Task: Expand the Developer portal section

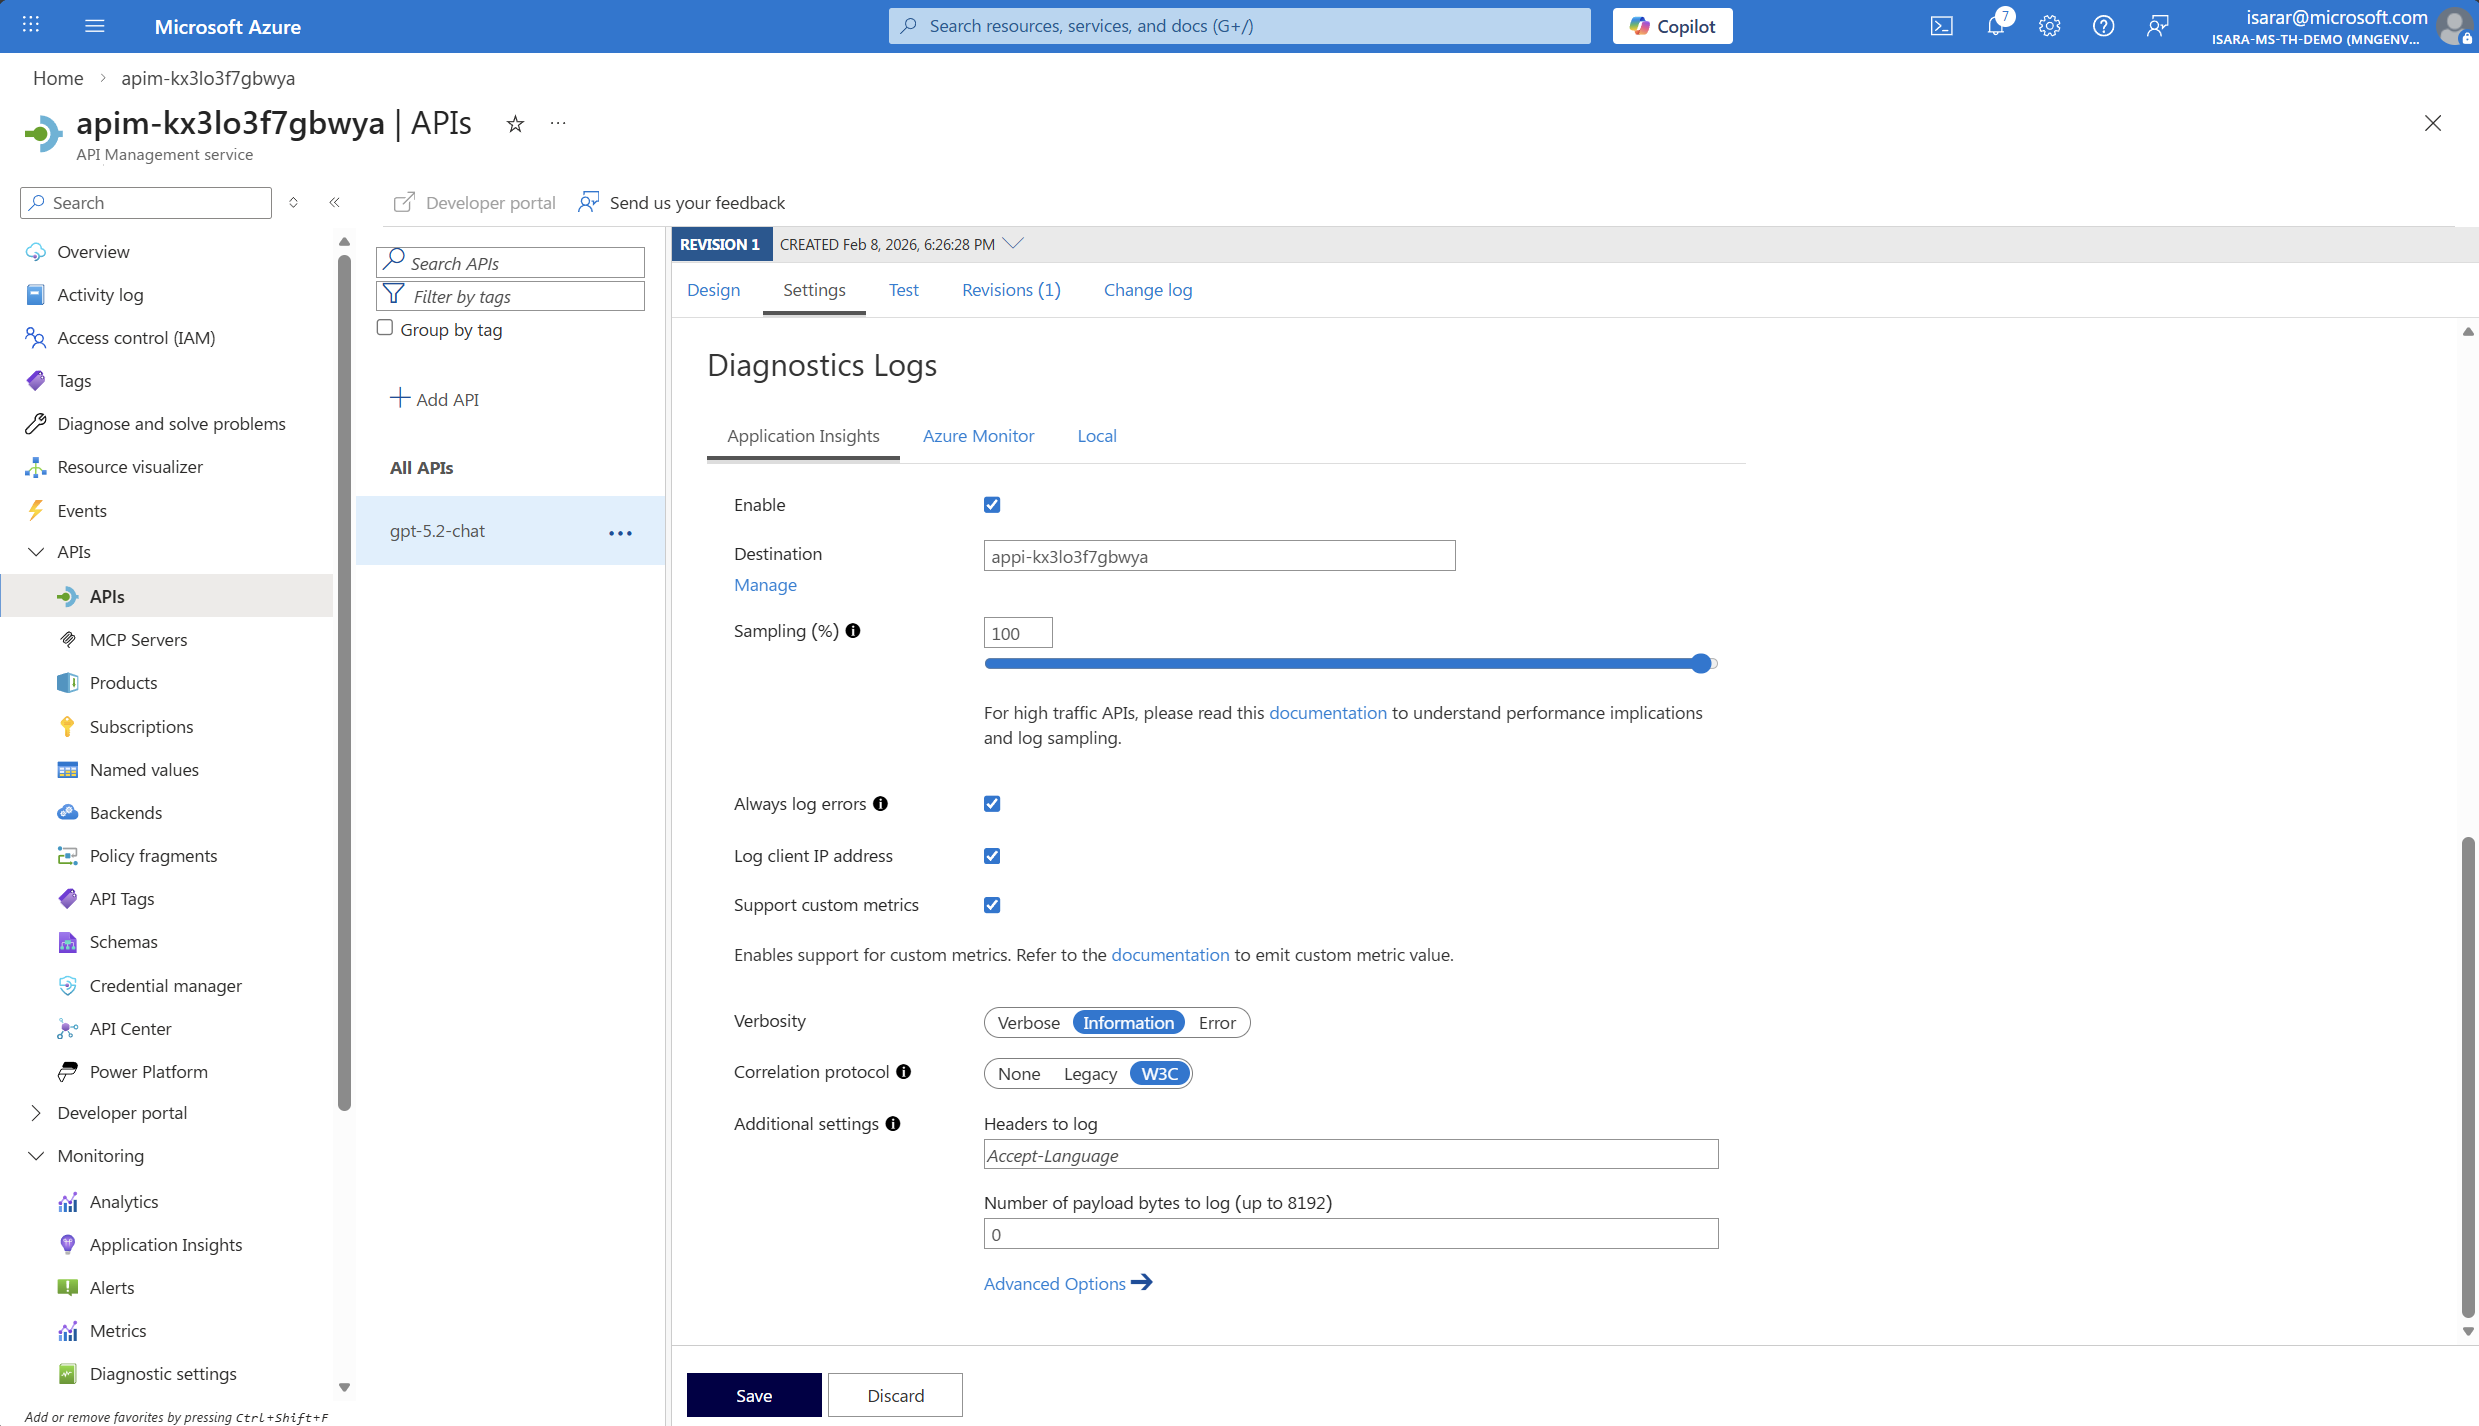Action: click(x=36, y=1113)
